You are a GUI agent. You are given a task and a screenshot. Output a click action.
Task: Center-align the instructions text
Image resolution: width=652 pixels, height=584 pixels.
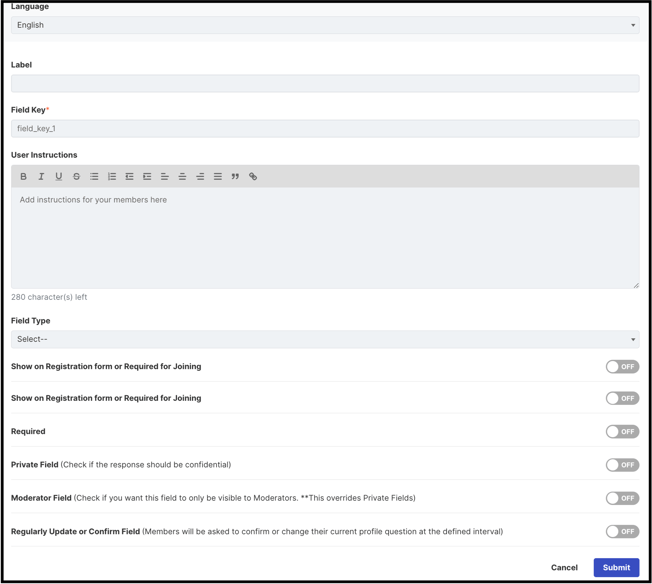[x=182, y=176]
